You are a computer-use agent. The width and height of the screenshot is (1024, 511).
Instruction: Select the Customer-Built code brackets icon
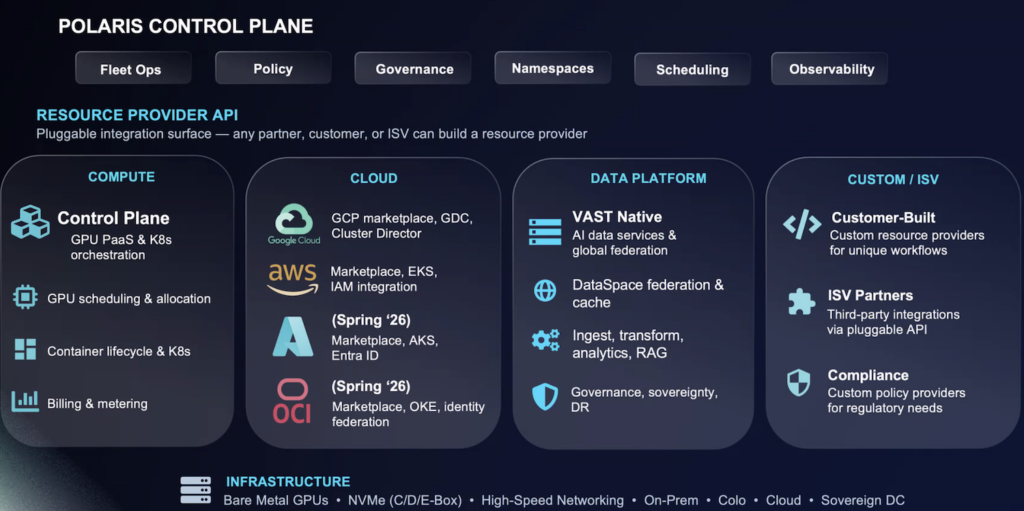[x=801, y=224]
